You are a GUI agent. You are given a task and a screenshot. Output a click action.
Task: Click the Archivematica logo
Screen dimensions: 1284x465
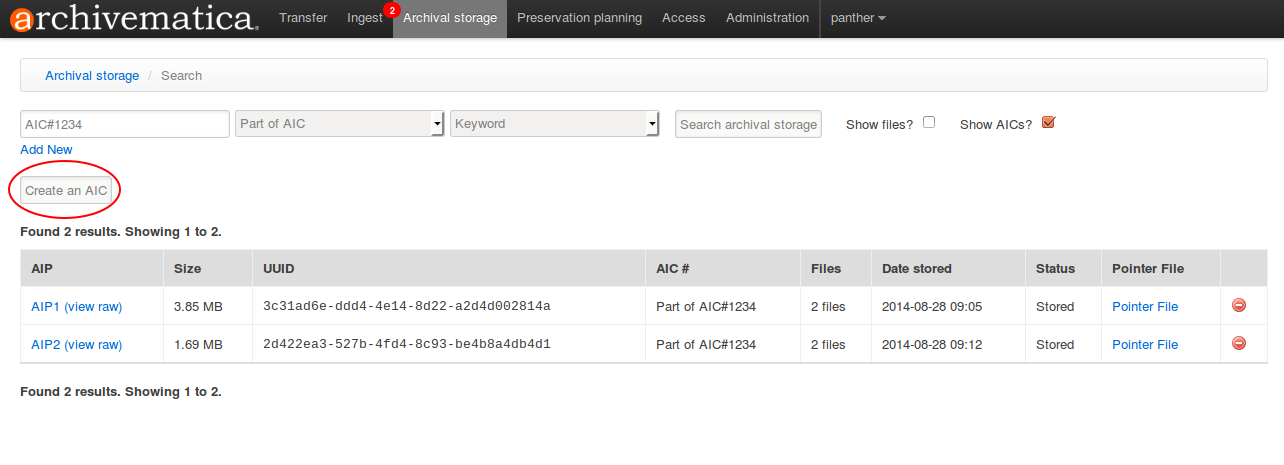130,18
